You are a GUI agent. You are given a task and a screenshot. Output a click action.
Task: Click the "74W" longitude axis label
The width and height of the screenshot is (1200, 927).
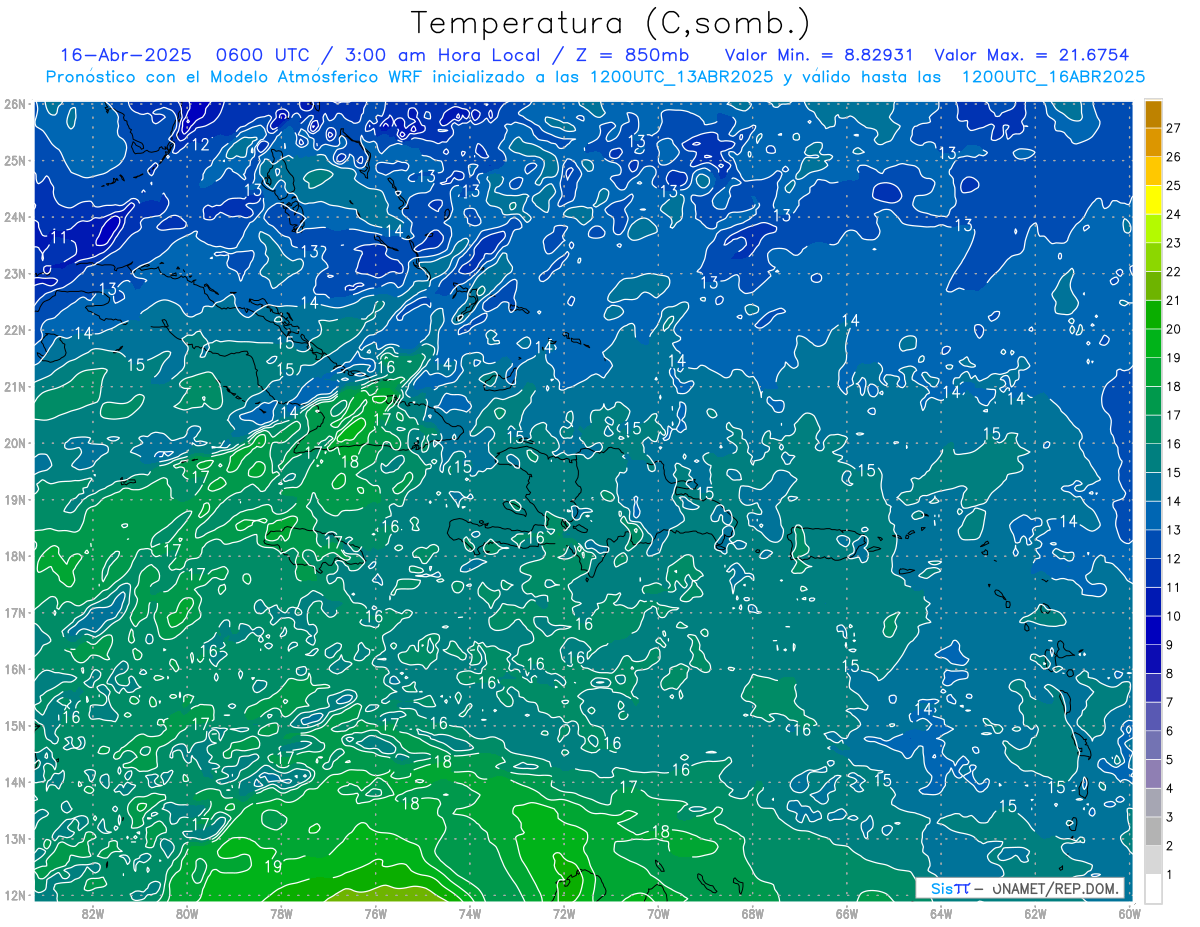tap(469, 913)
